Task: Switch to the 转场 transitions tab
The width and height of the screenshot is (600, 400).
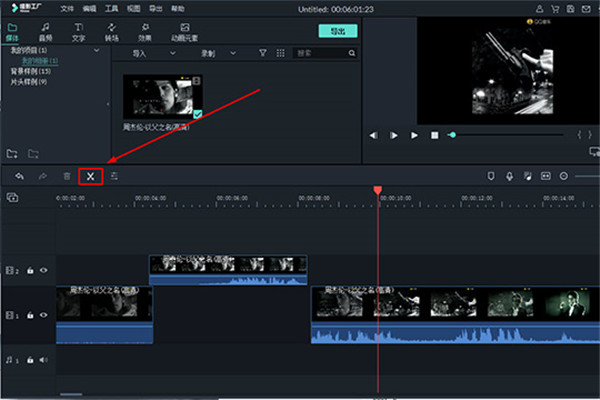Action: pos(112,31)
